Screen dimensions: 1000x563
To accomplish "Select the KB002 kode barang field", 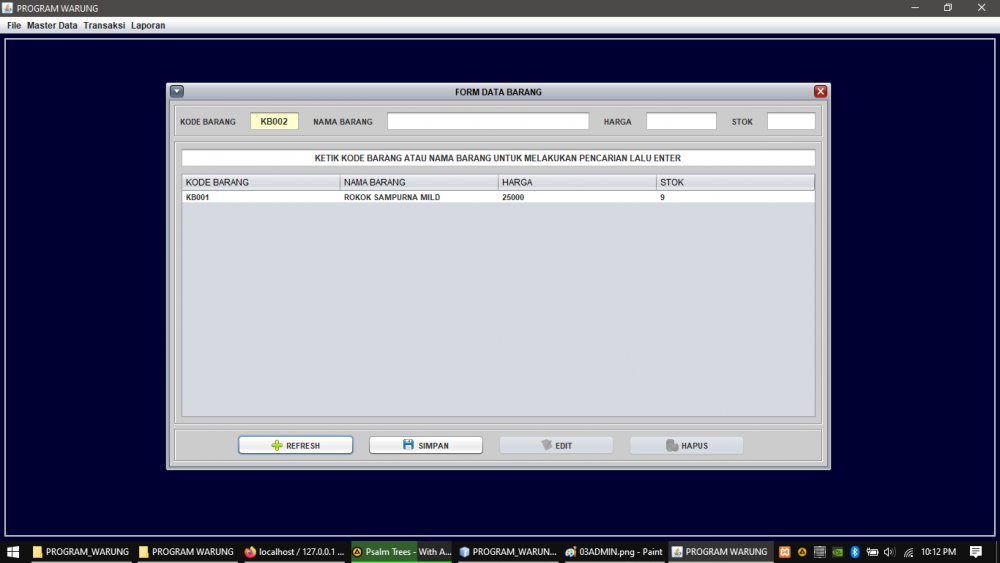I will 274,122.
